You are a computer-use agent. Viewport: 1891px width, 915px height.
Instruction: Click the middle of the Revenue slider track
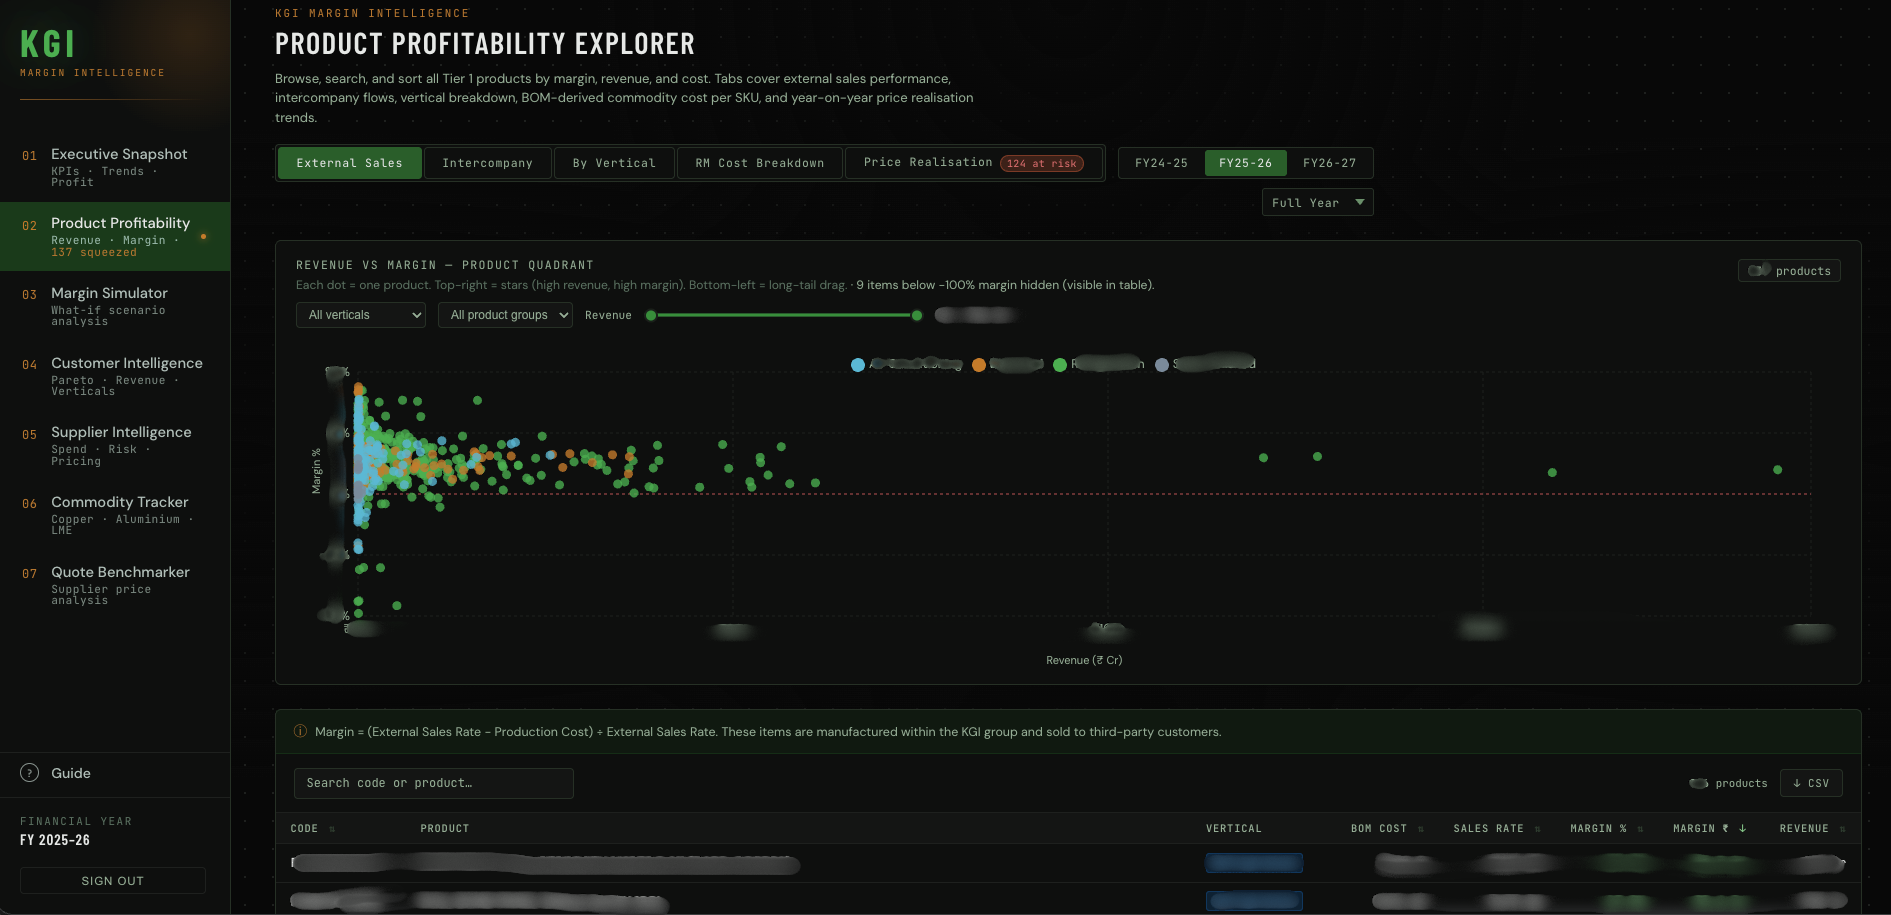click(784, 315)
